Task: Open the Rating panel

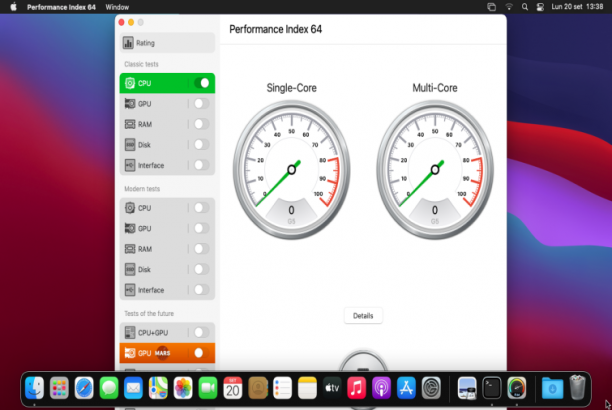Action: click(x=167, y=43)
